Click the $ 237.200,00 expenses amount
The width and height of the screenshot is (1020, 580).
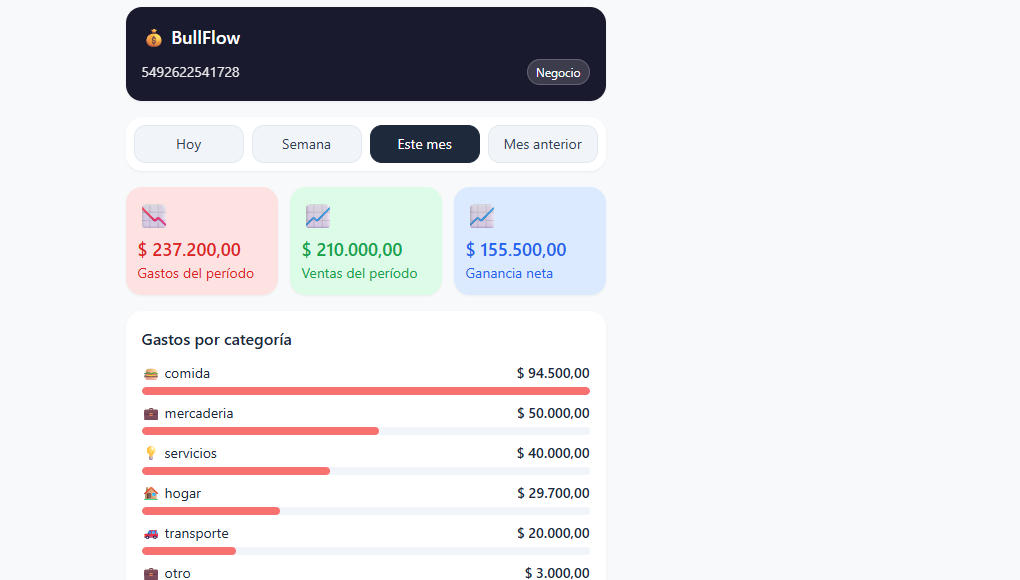[189, 250]
